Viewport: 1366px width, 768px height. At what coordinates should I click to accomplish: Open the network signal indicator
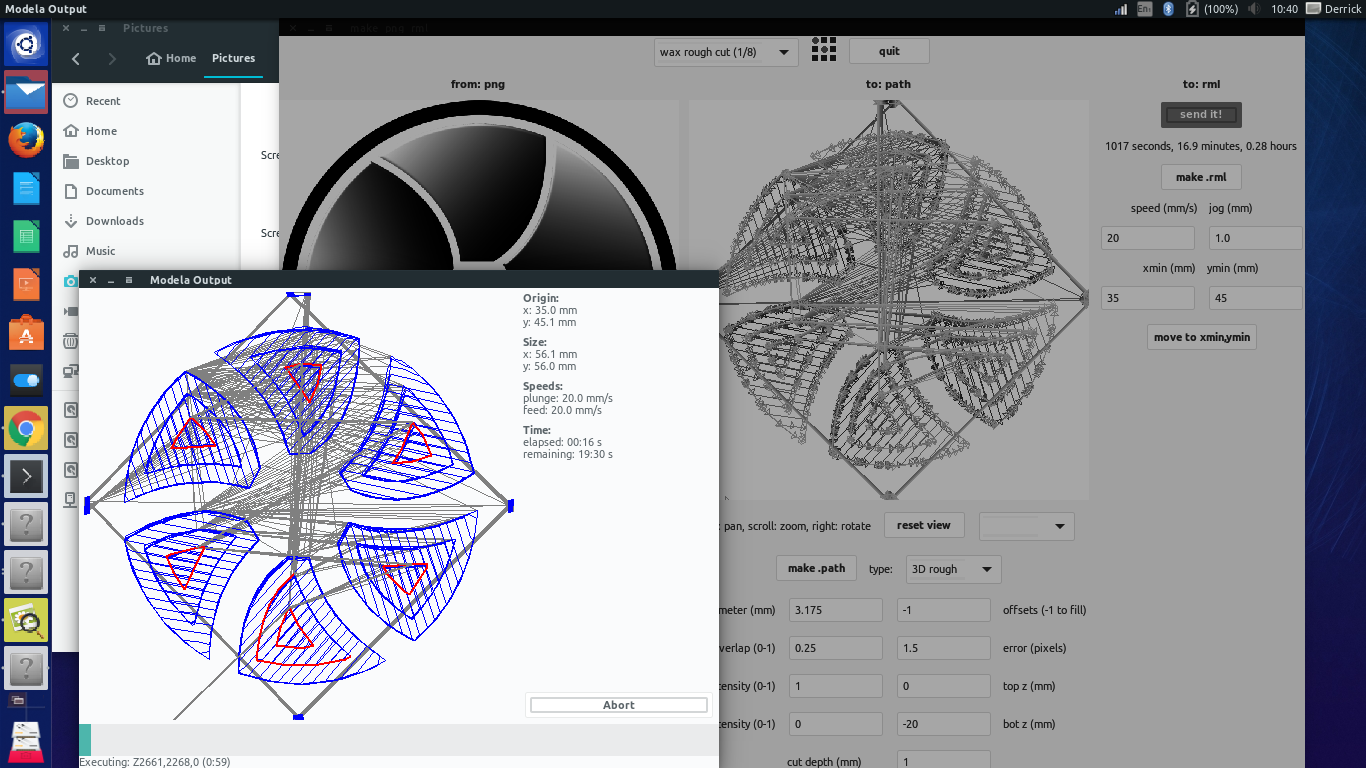1121,9
